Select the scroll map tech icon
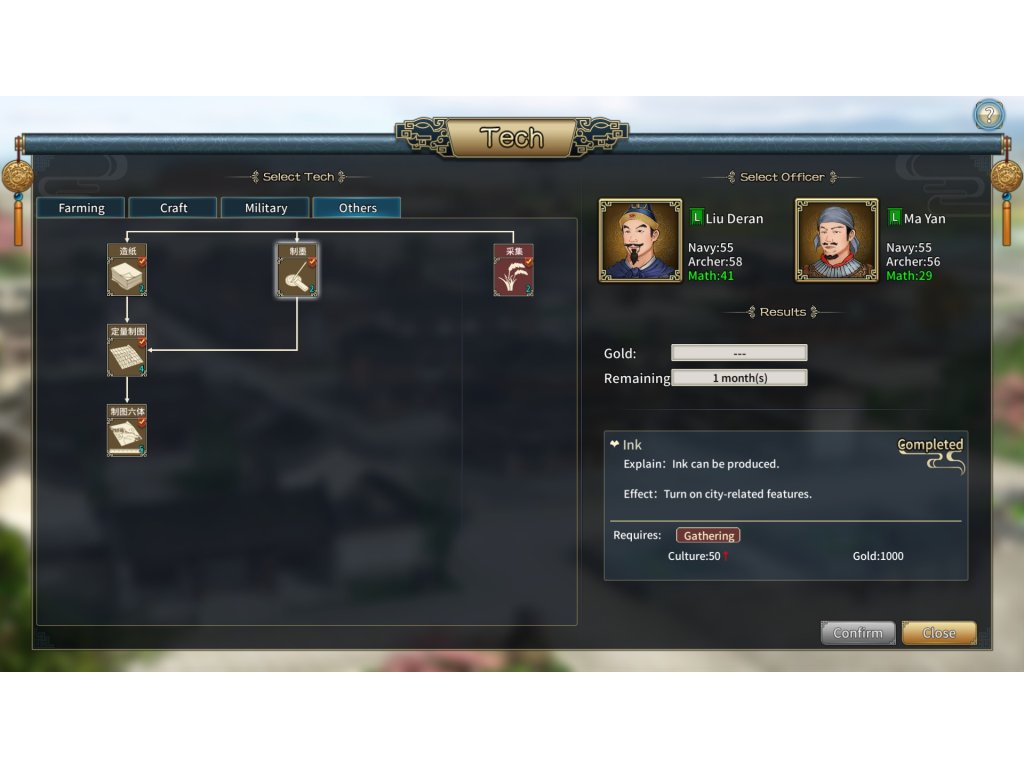The image size is (1024, 768). click(127, 430)
